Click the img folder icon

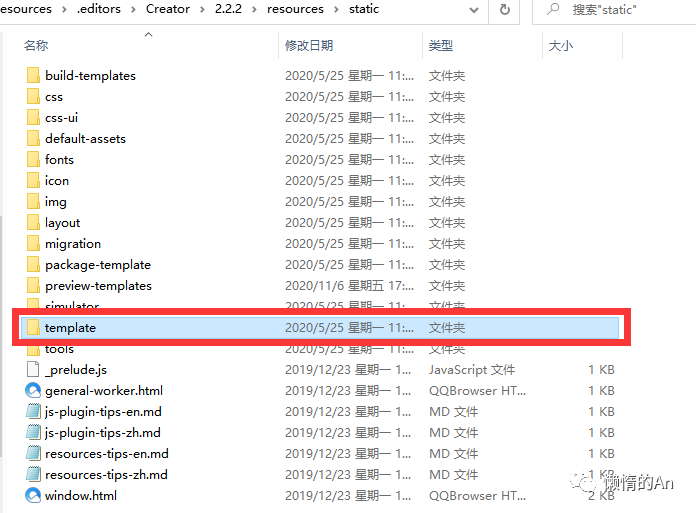[x=33, y=201]
